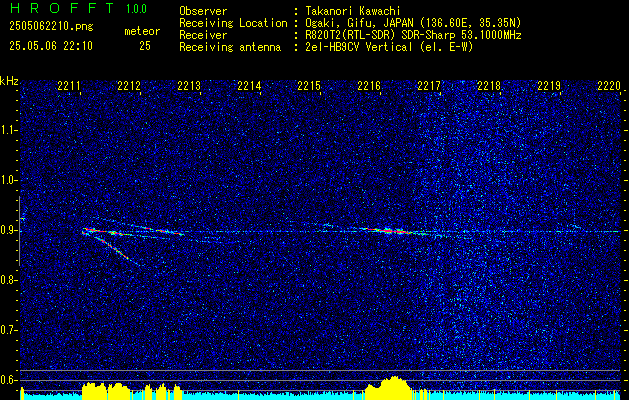Click the R820T2(RTL-SDR) SDR-Sharp receiver text
The image size is (629, 400).
pyautogui.click(x=413, y=35)
